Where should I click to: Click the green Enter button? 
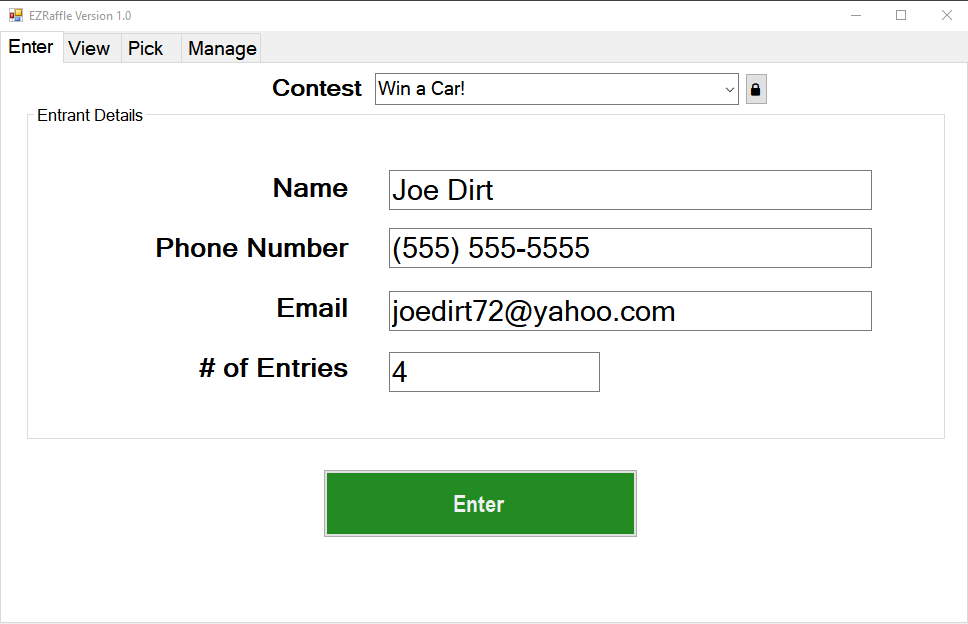[480, 504]
